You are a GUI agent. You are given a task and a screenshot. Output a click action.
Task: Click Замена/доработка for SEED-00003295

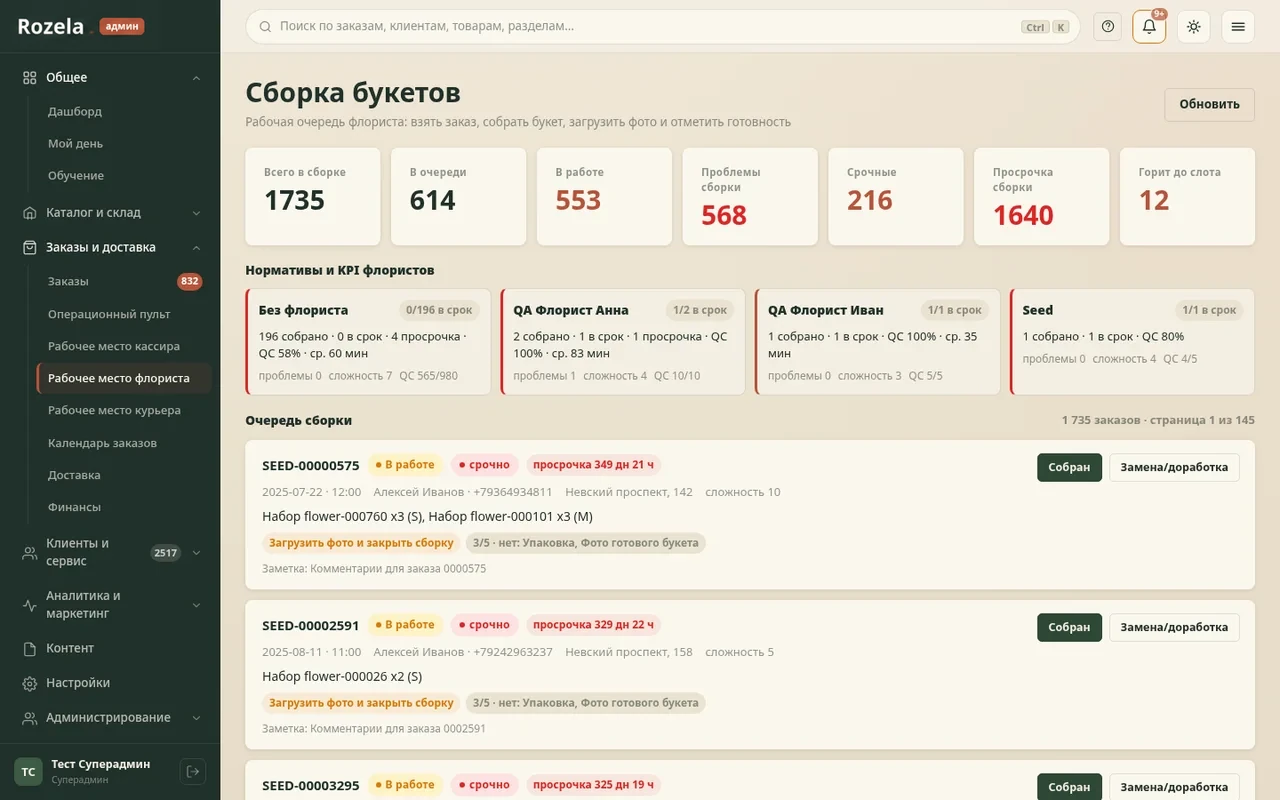click(x=1174, y=787)
